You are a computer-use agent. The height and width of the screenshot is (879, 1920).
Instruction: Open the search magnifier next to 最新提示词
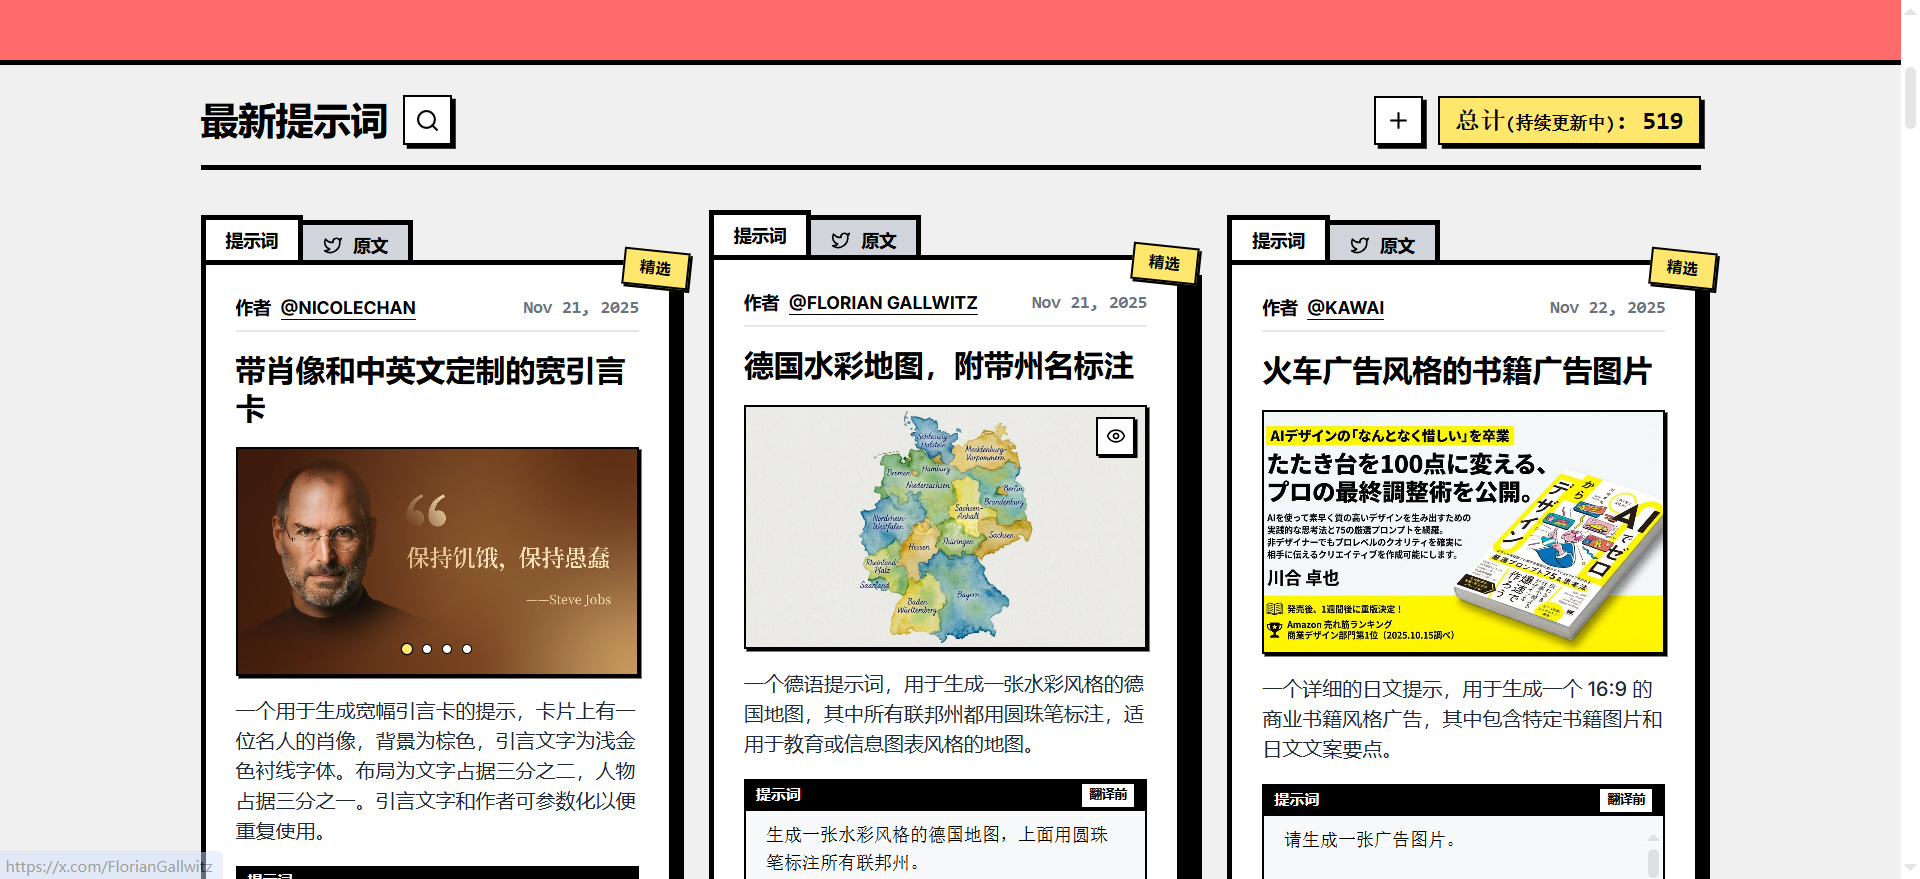pyautogui.click(x=427, y=121)
